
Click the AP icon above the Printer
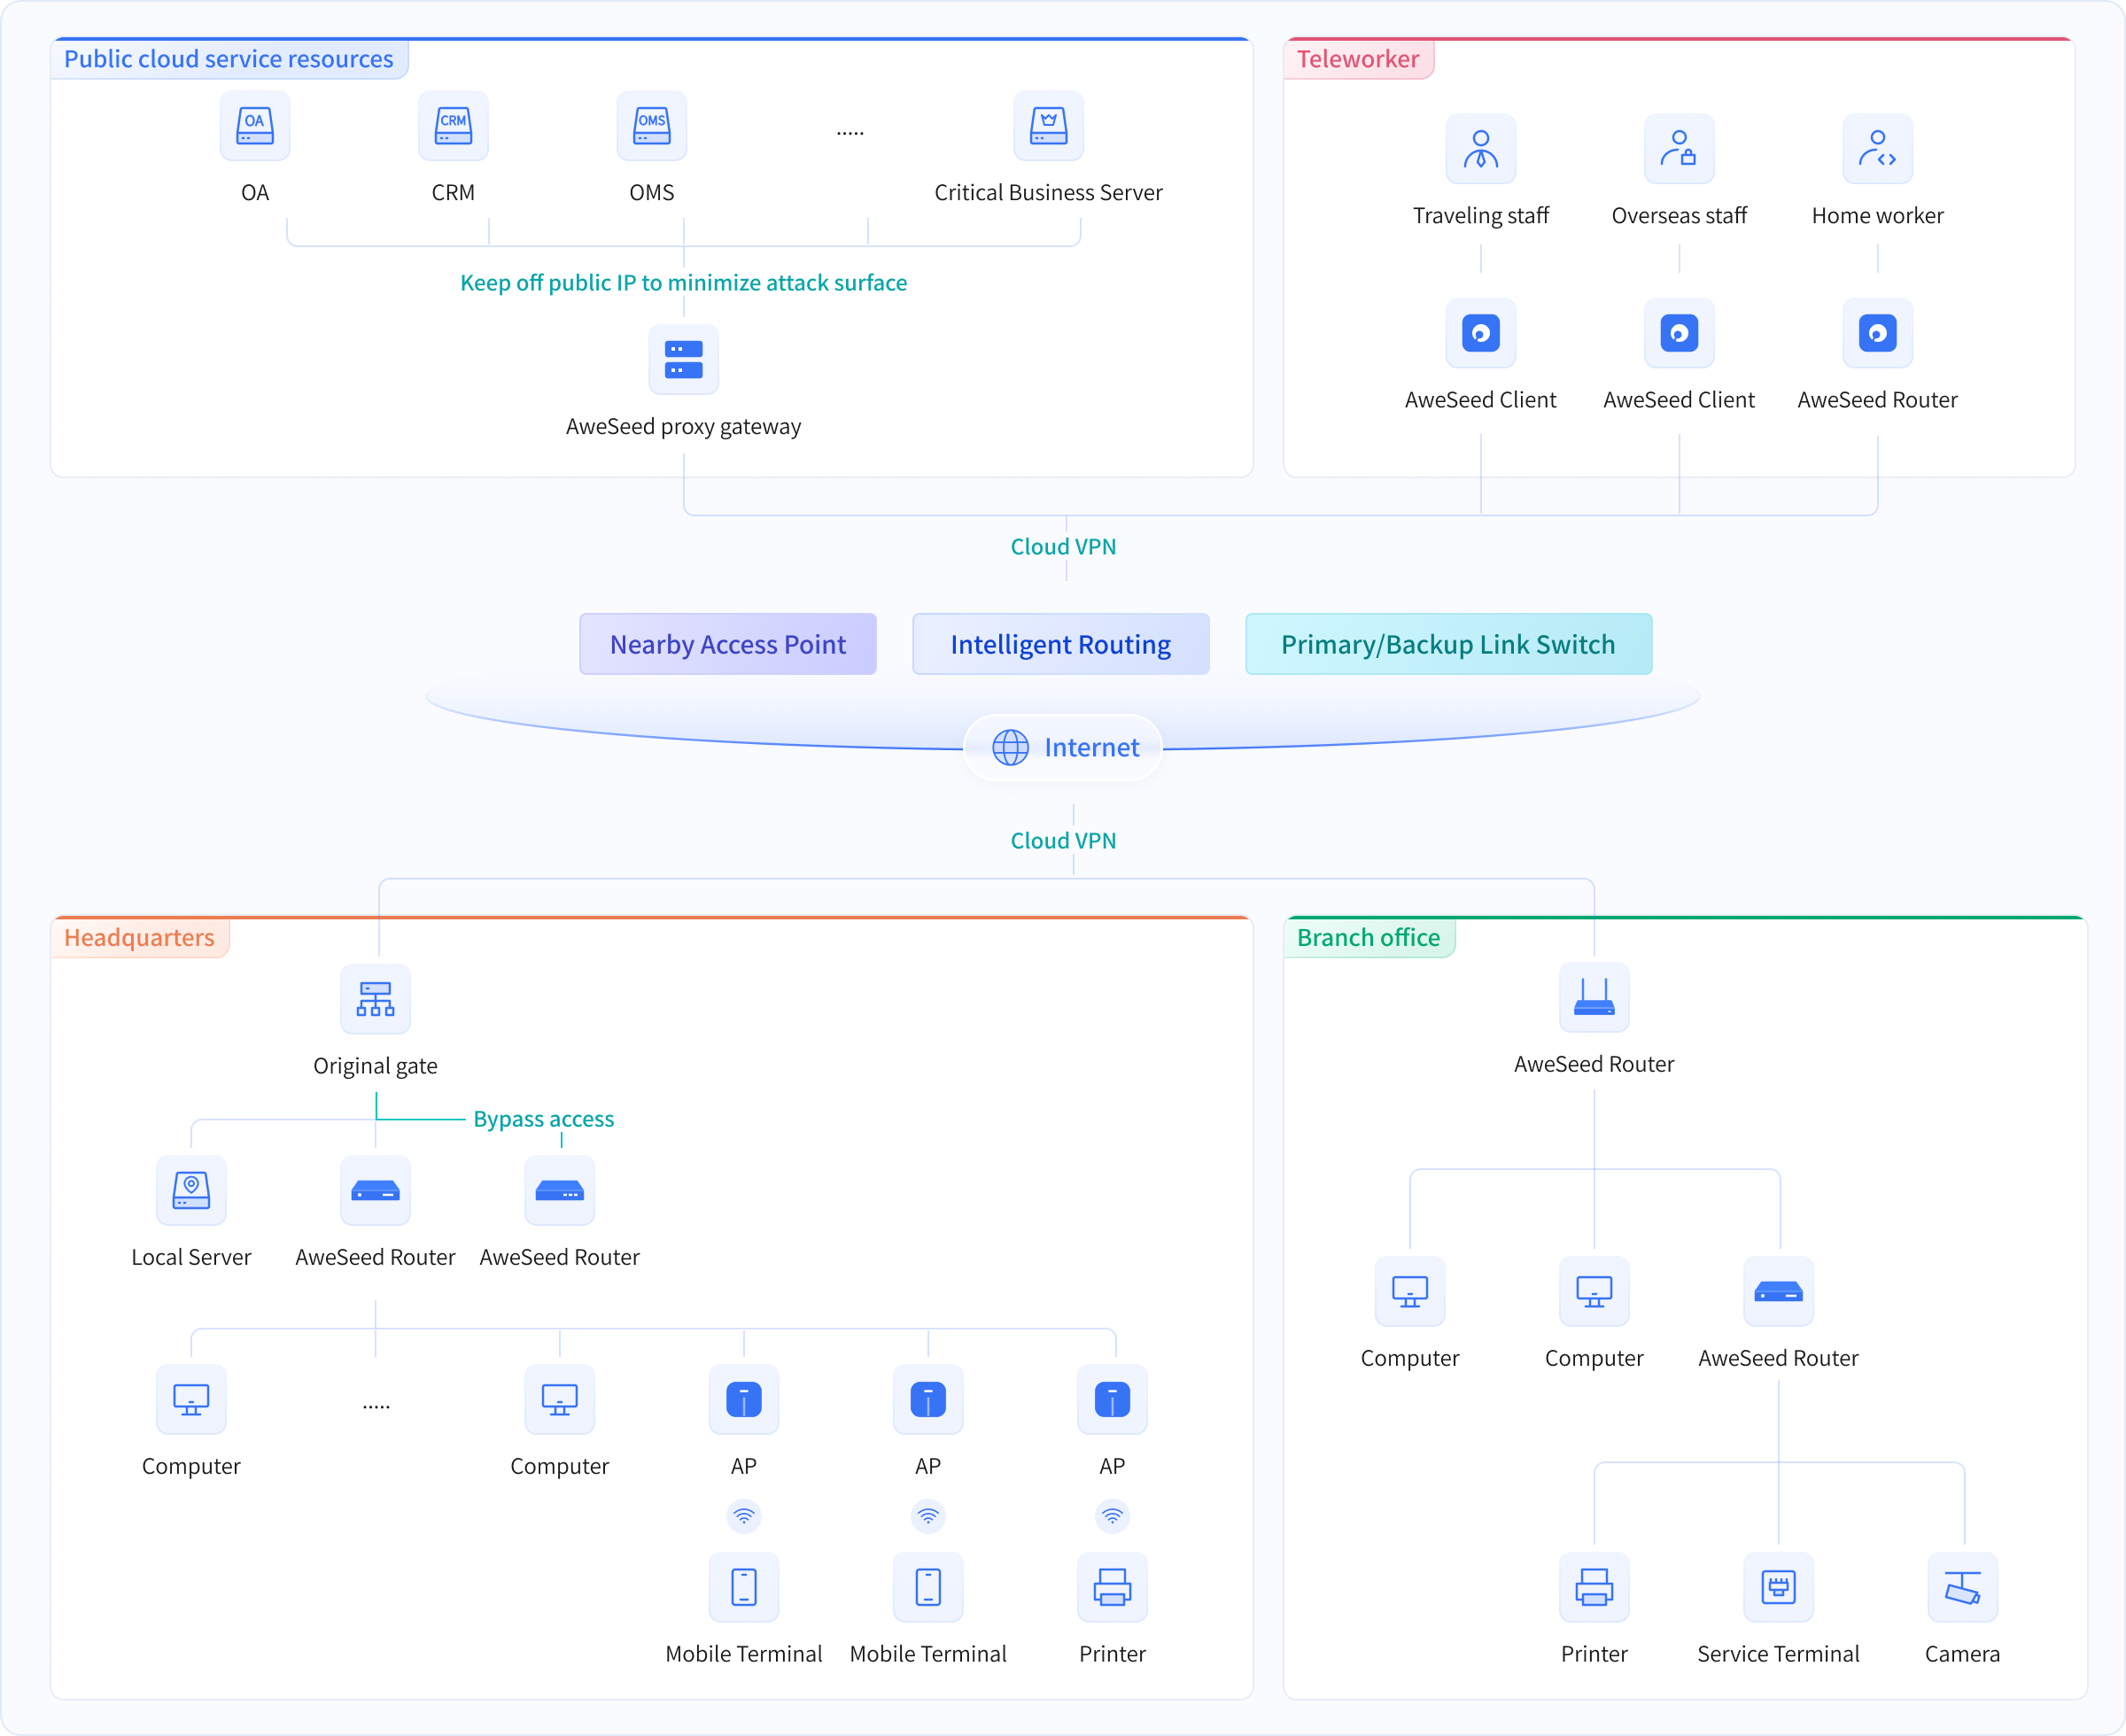point(1112,1400)
